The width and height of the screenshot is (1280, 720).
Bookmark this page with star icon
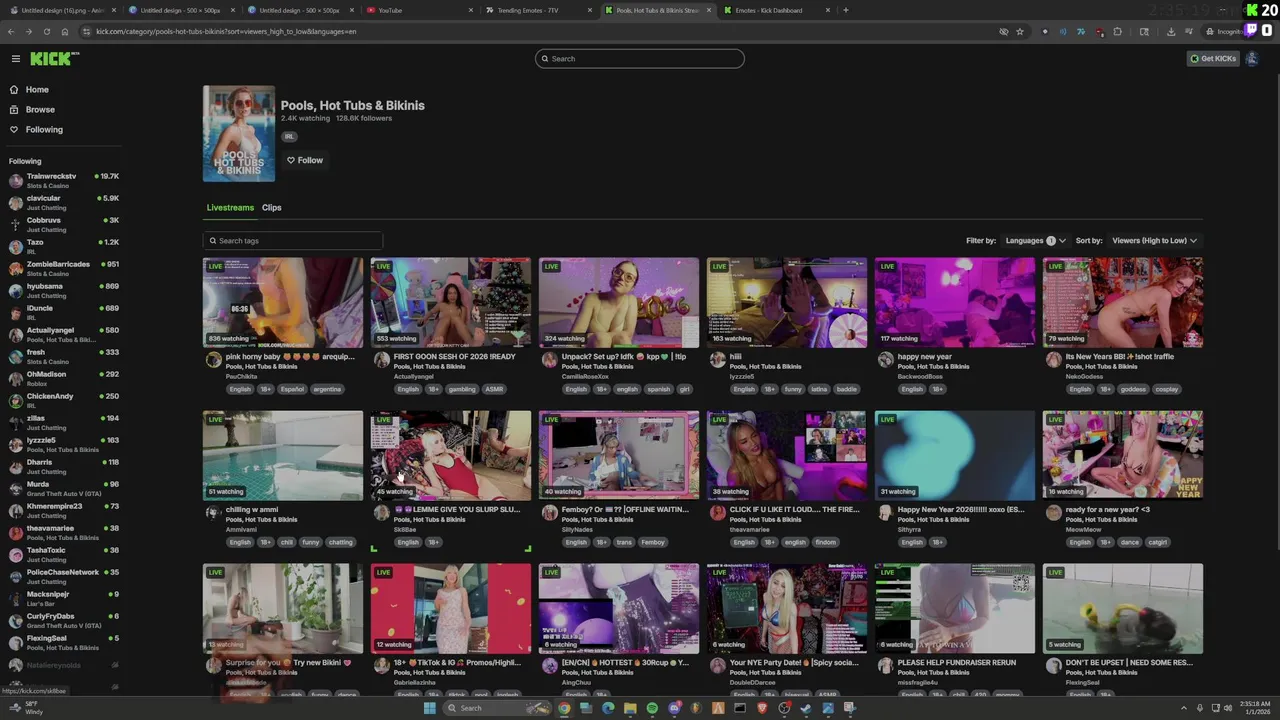coord(1020,31)
